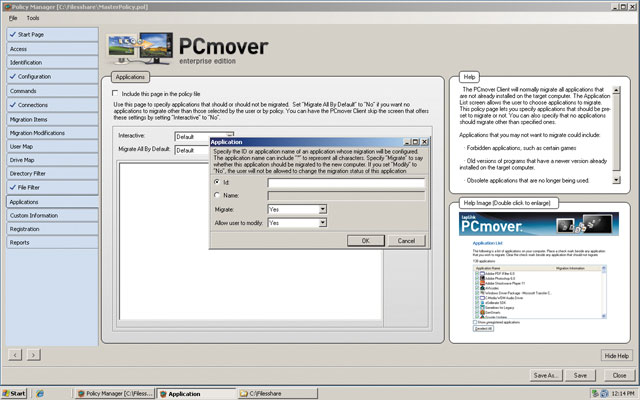Open the C:\Filesshare taskbar window
This screenshot has height=400, width=640.
pos(278,393)
